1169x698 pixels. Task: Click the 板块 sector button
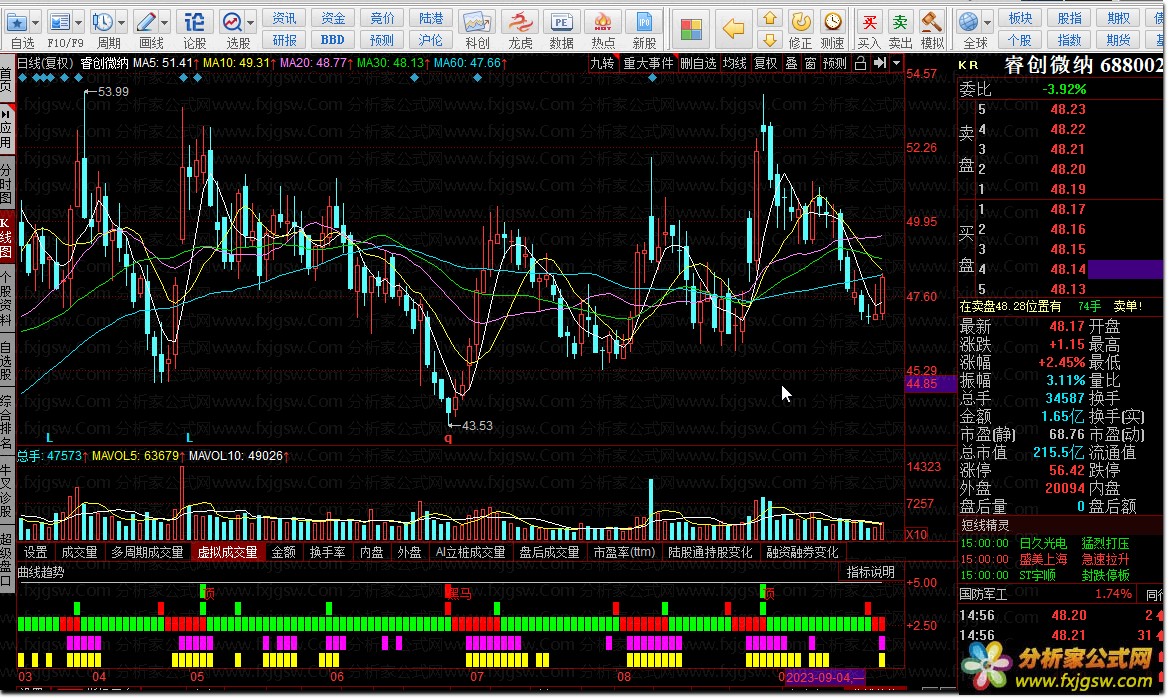[1021, 18]
